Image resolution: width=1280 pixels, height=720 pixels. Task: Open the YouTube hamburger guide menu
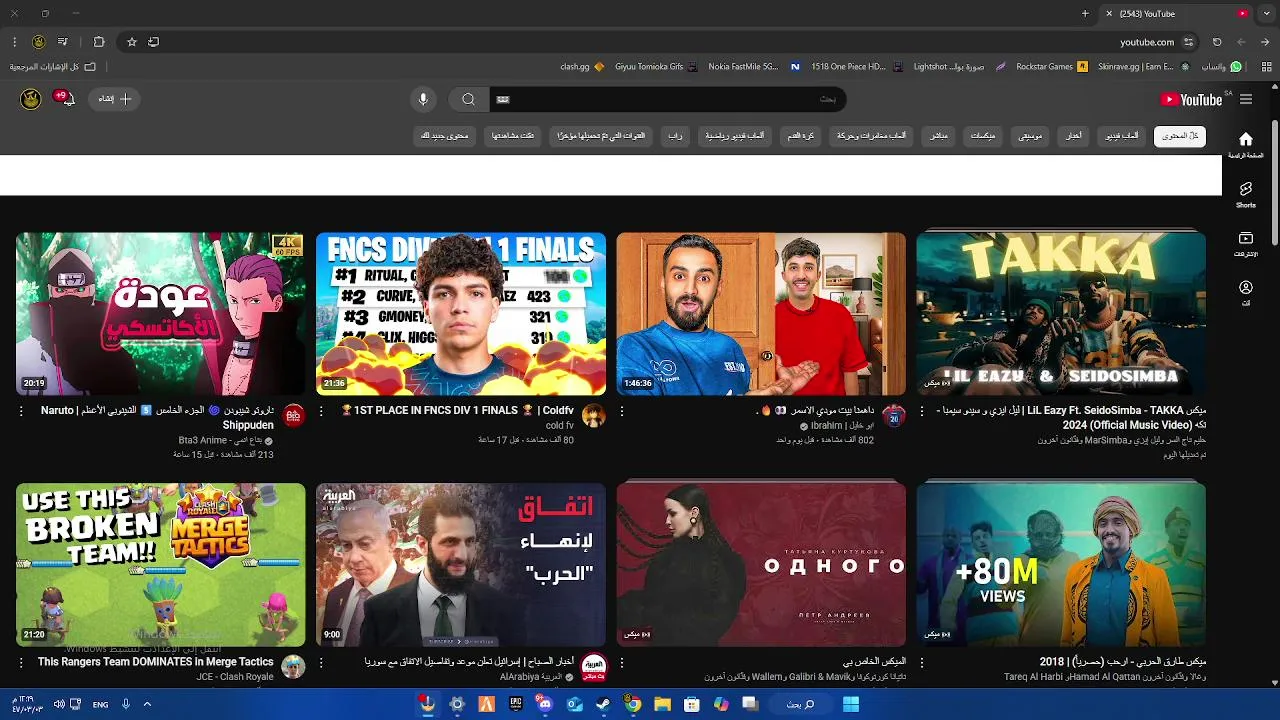tap(1245, 99)
